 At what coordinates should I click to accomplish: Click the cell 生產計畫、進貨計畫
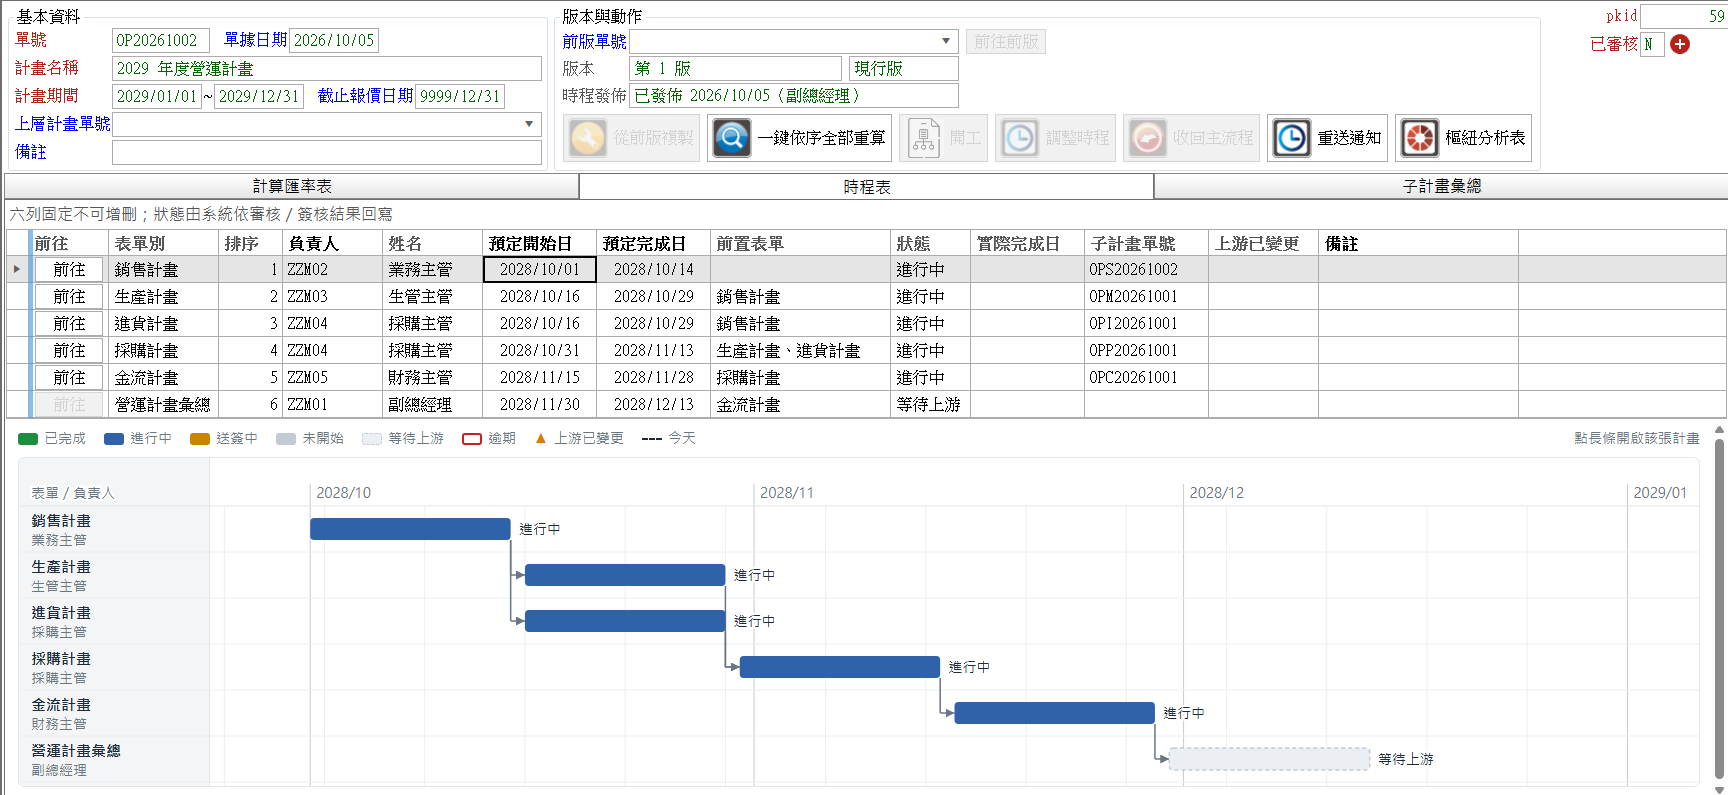(800, 351)
